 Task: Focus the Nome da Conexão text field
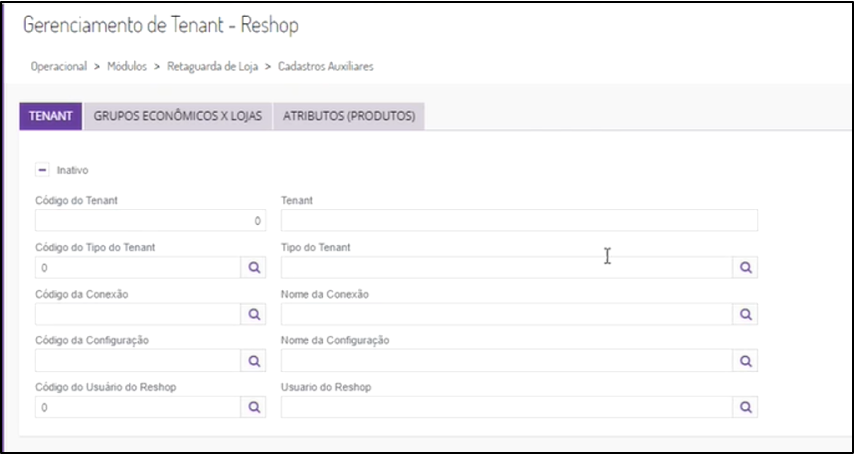pyautogui.click(x=507, y=314)
